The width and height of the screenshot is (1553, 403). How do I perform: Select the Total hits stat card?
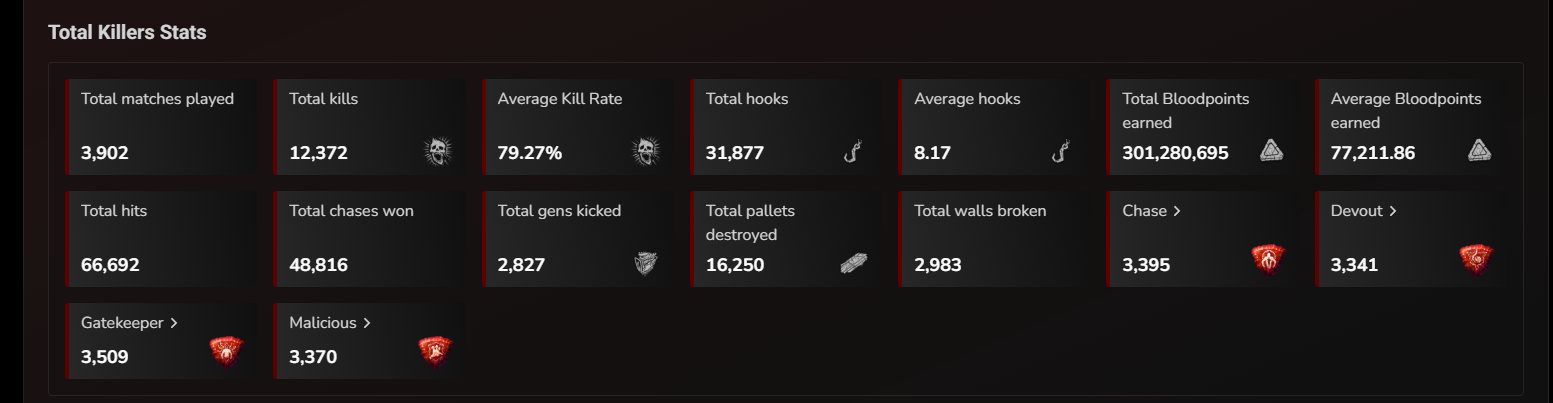161,239
